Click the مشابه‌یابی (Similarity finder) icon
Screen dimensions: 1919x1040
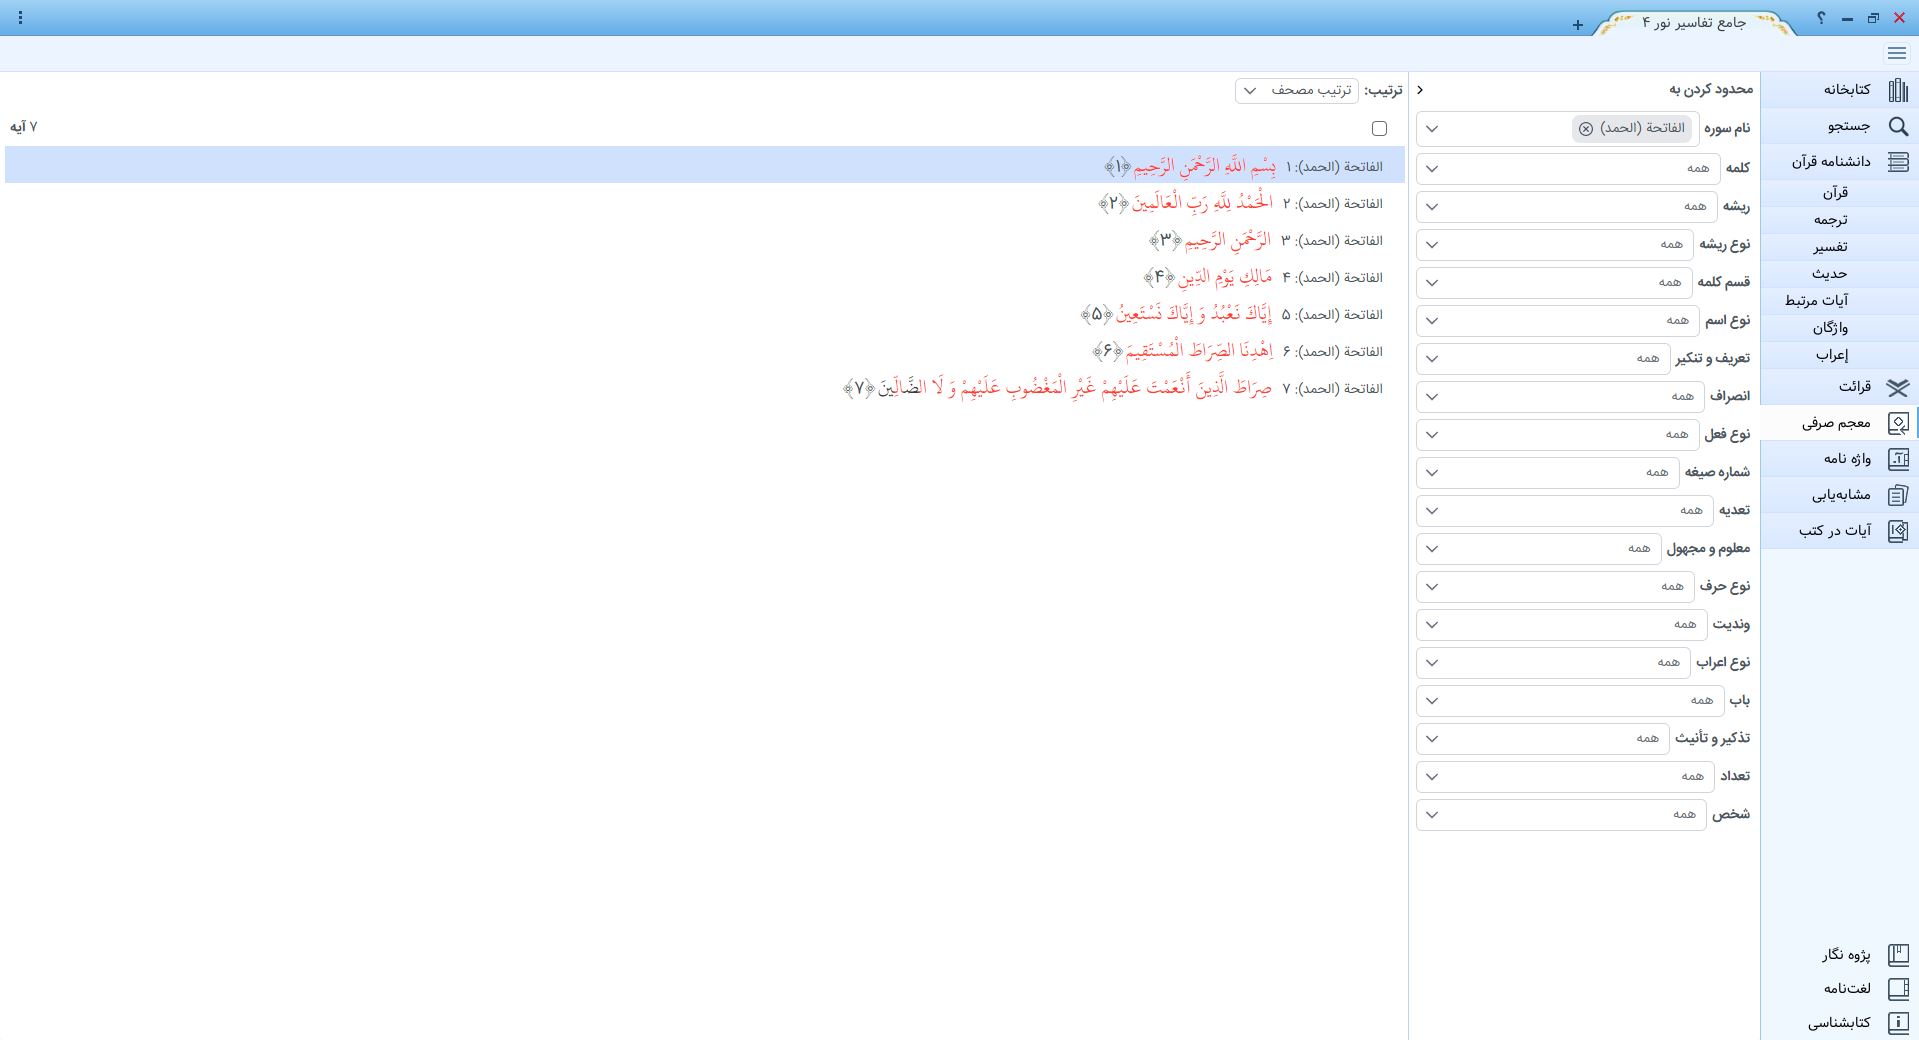(x=1897, y=495)
